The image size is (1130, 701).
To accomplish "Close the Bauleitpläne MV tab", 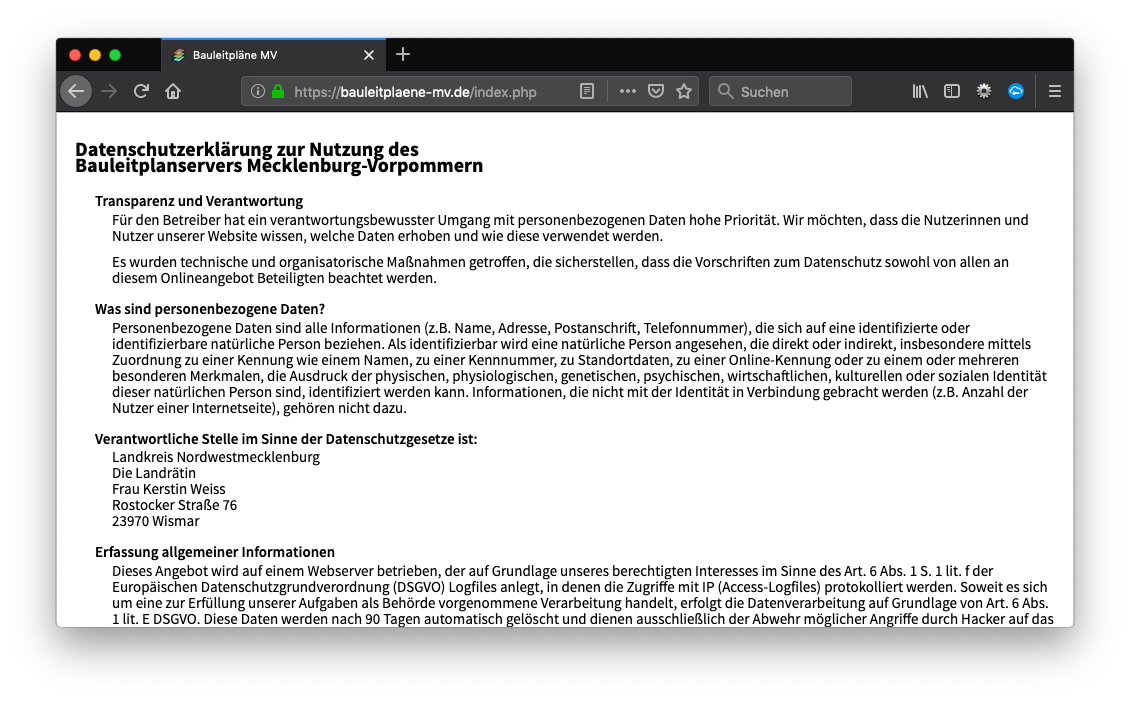I will click(x=369, y=55).
